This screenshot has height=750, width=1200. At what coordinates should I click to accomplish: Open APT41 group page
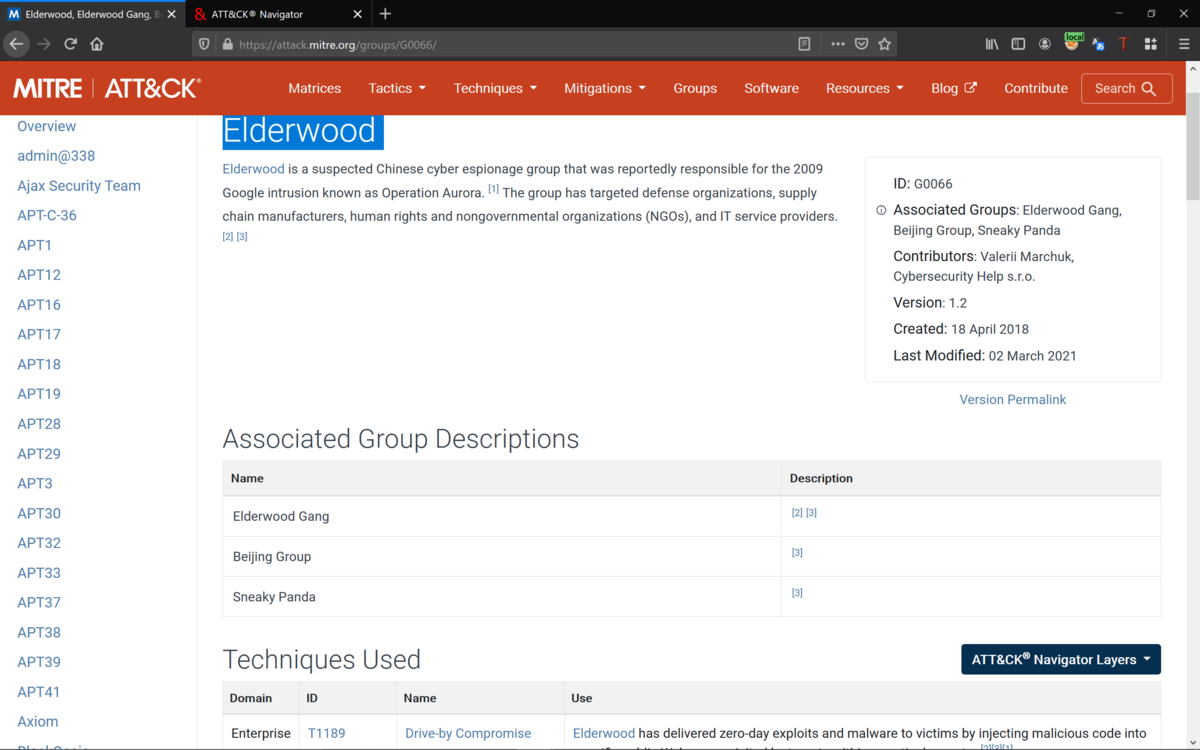pyautogui.click(x=39, y=691)
